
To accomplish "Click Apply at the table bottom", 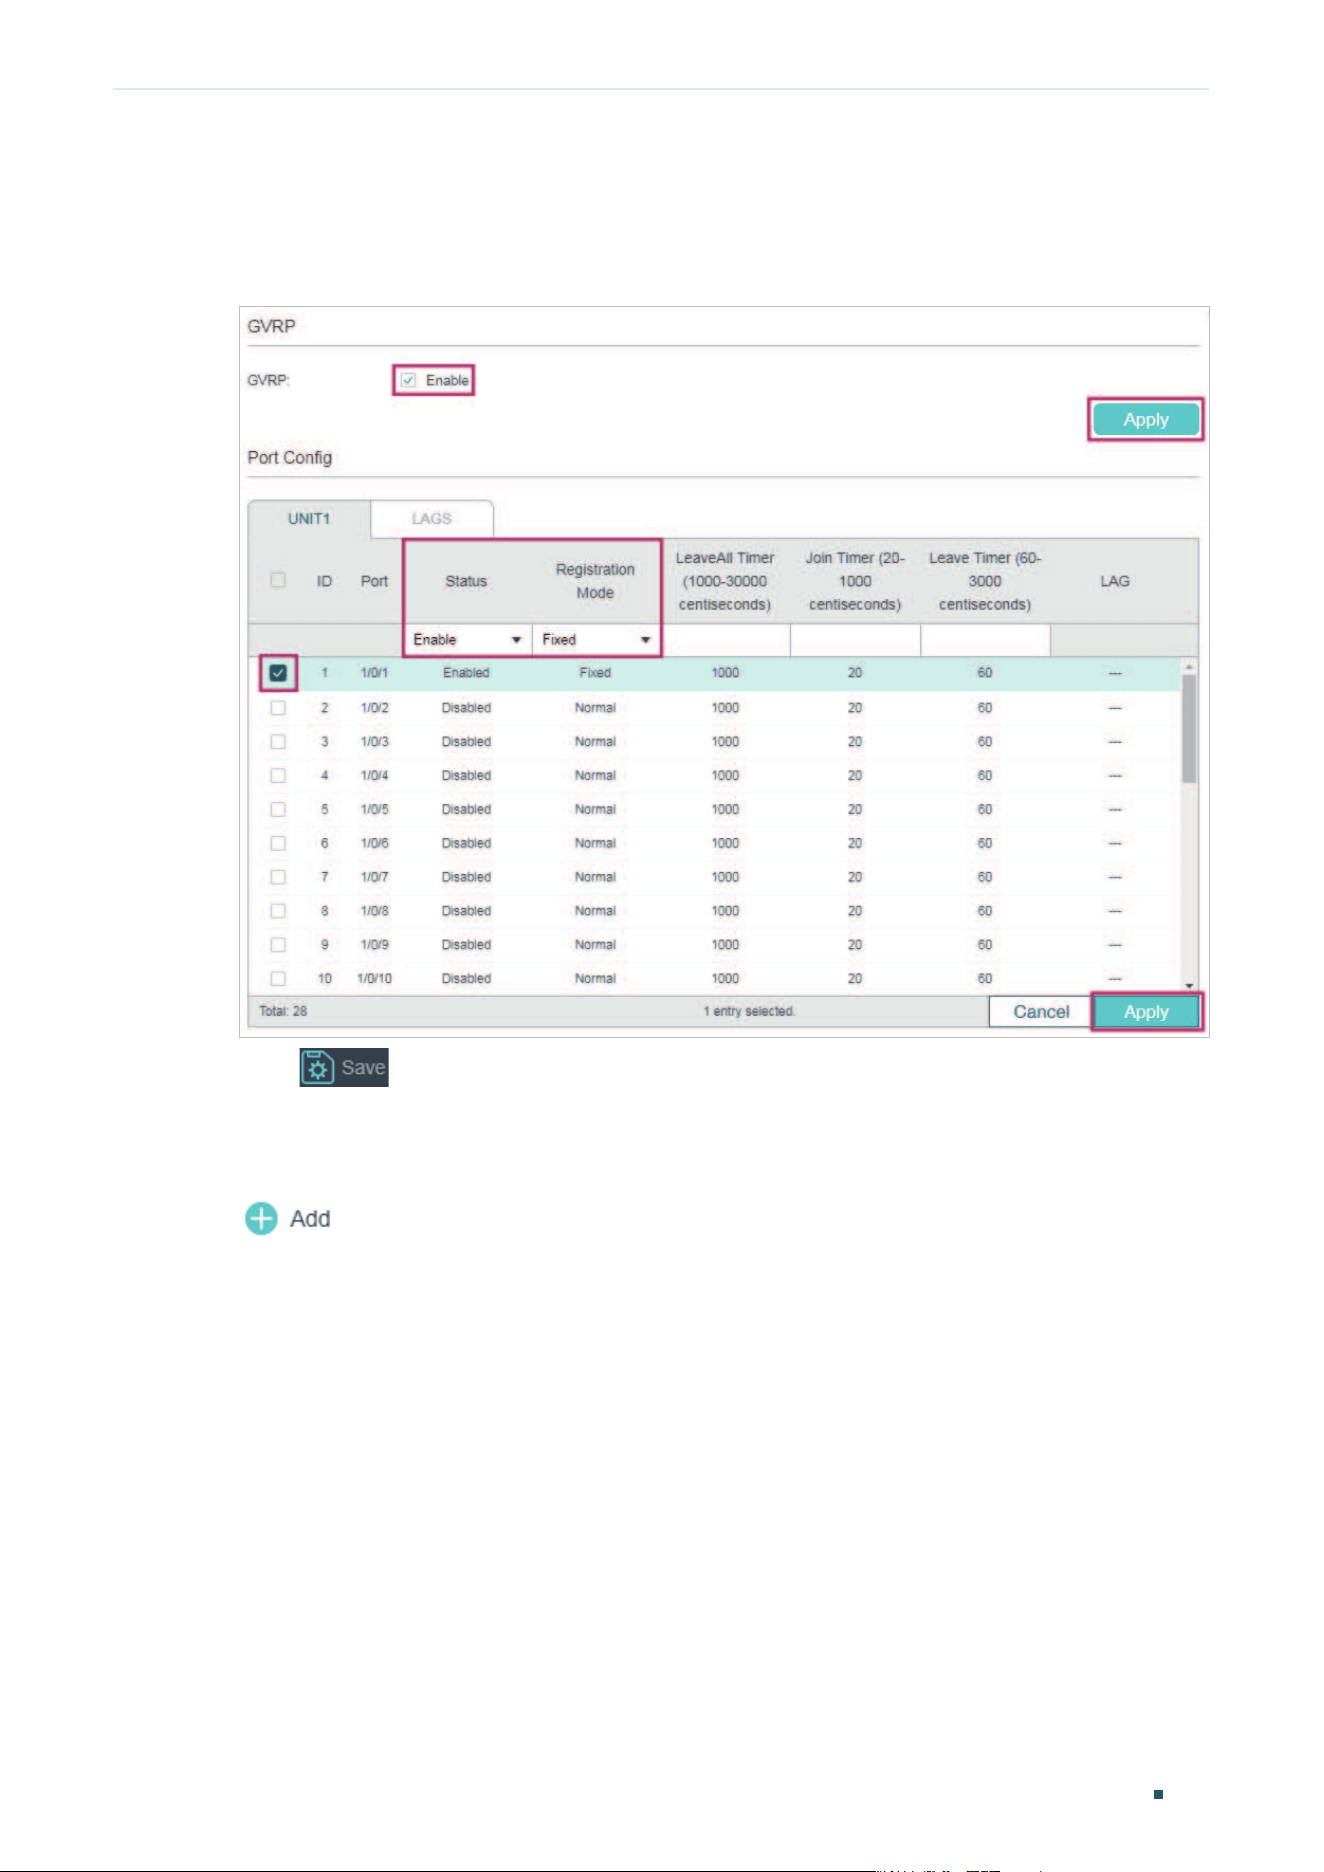I will (x=1146, y=1011).
